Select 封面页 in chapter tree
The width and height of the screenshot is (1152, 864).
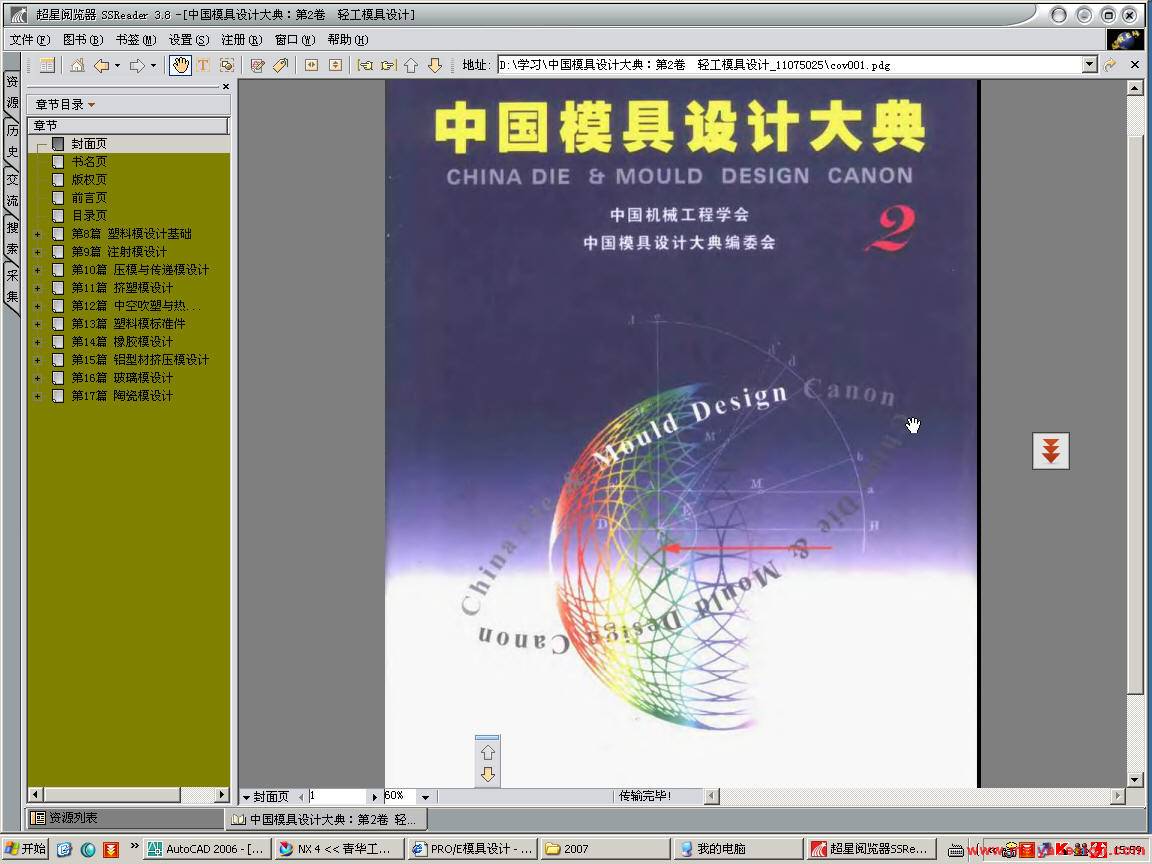tap(89, 144)
